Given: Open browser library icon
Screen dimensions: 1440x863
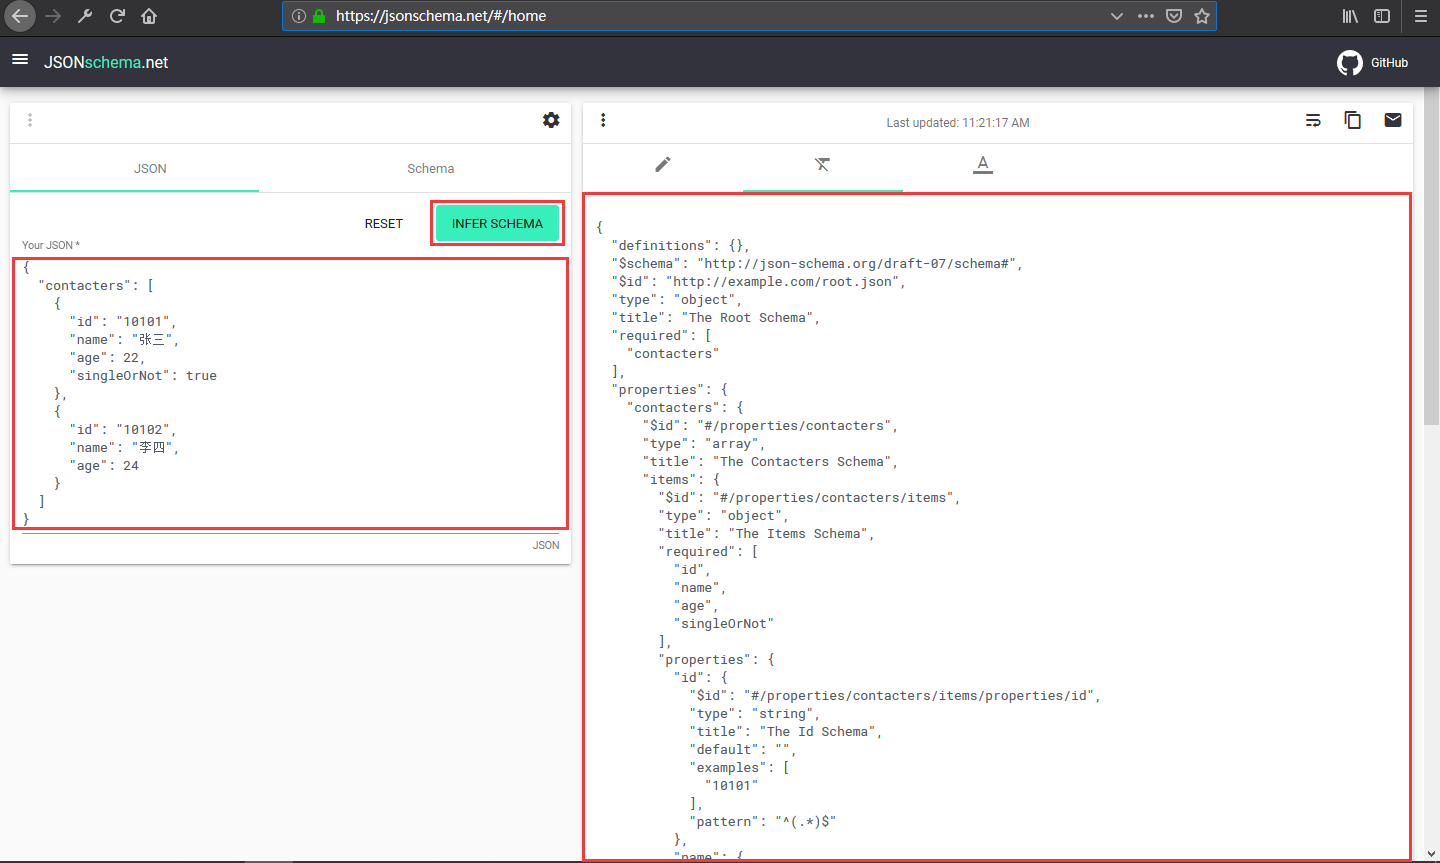Looking at the screenshot, I should 1350,16.
